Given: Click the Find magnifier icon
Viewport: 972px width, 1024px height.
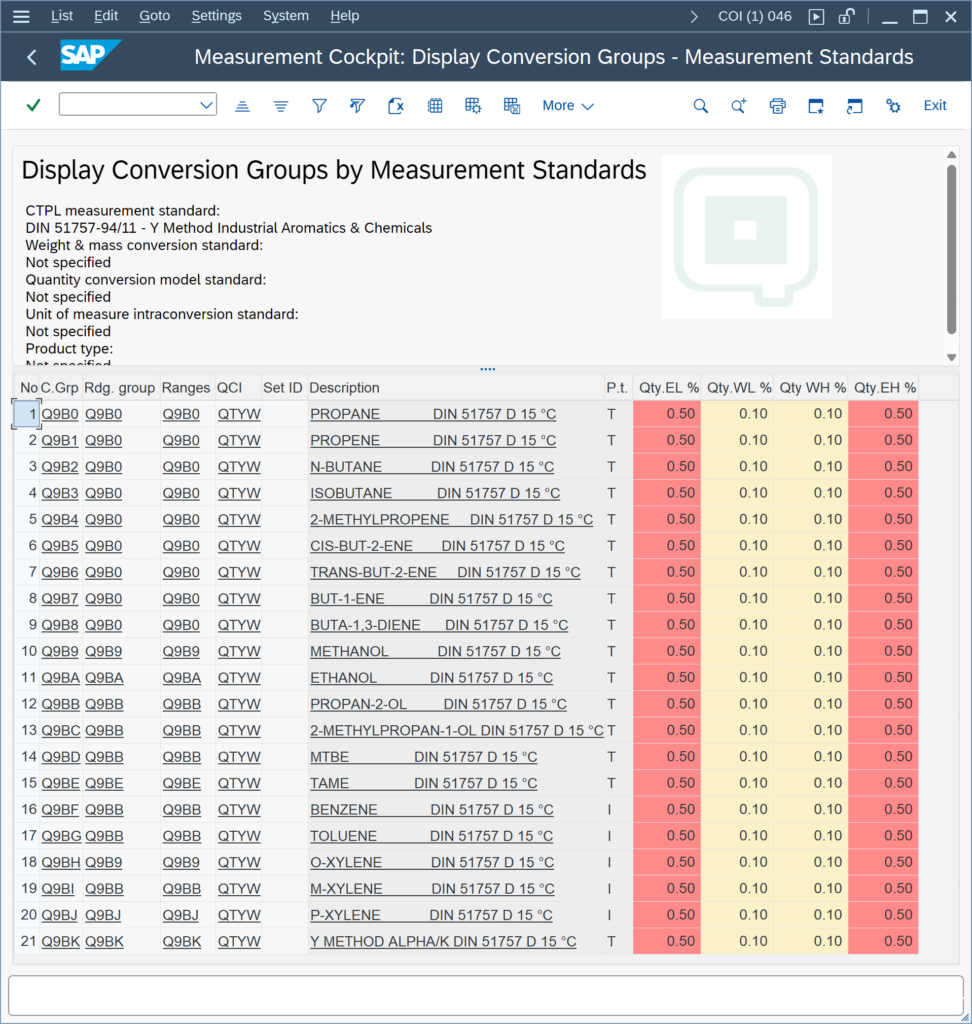Looking at the screenshot, I should [700, 106].
